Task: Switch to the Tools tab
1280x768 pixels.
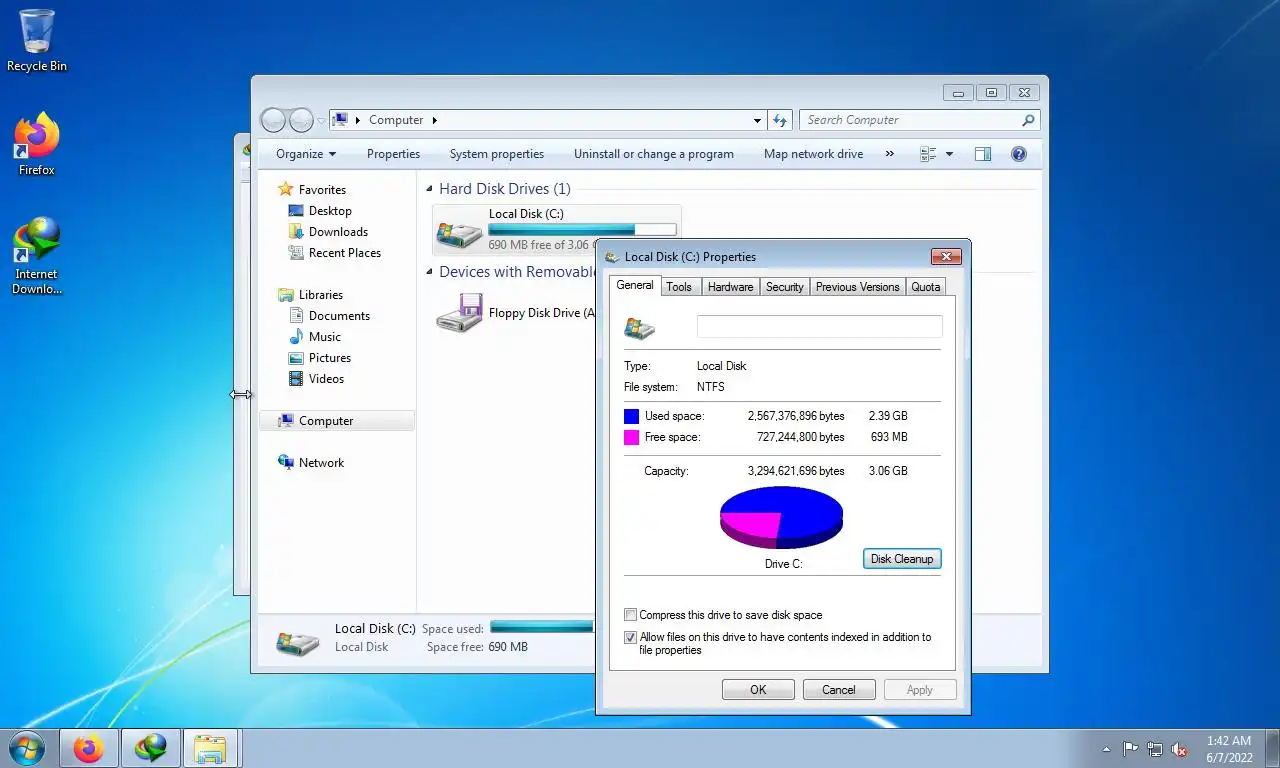Action: pyautogui.click(x=679, y=287)
